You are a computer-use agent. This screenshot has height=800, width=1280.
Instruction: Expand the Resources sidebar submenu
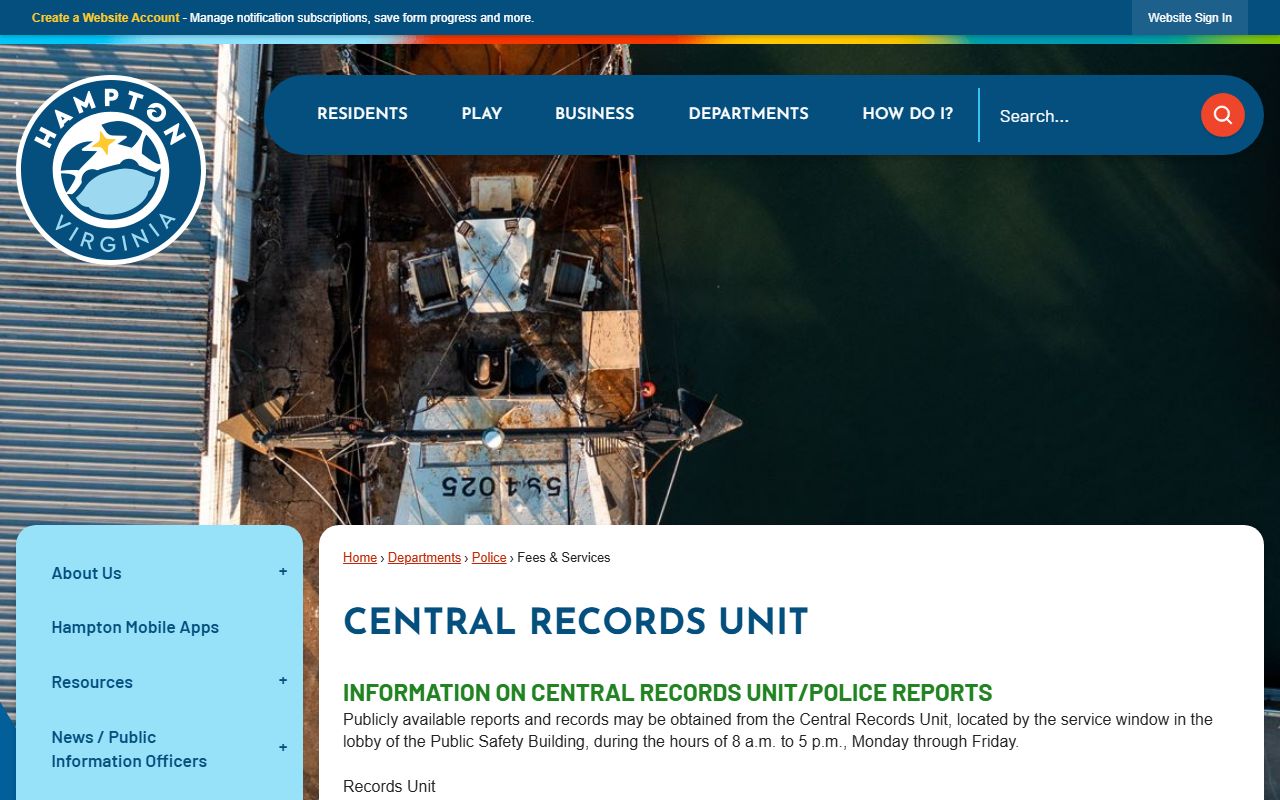[283, 681]
